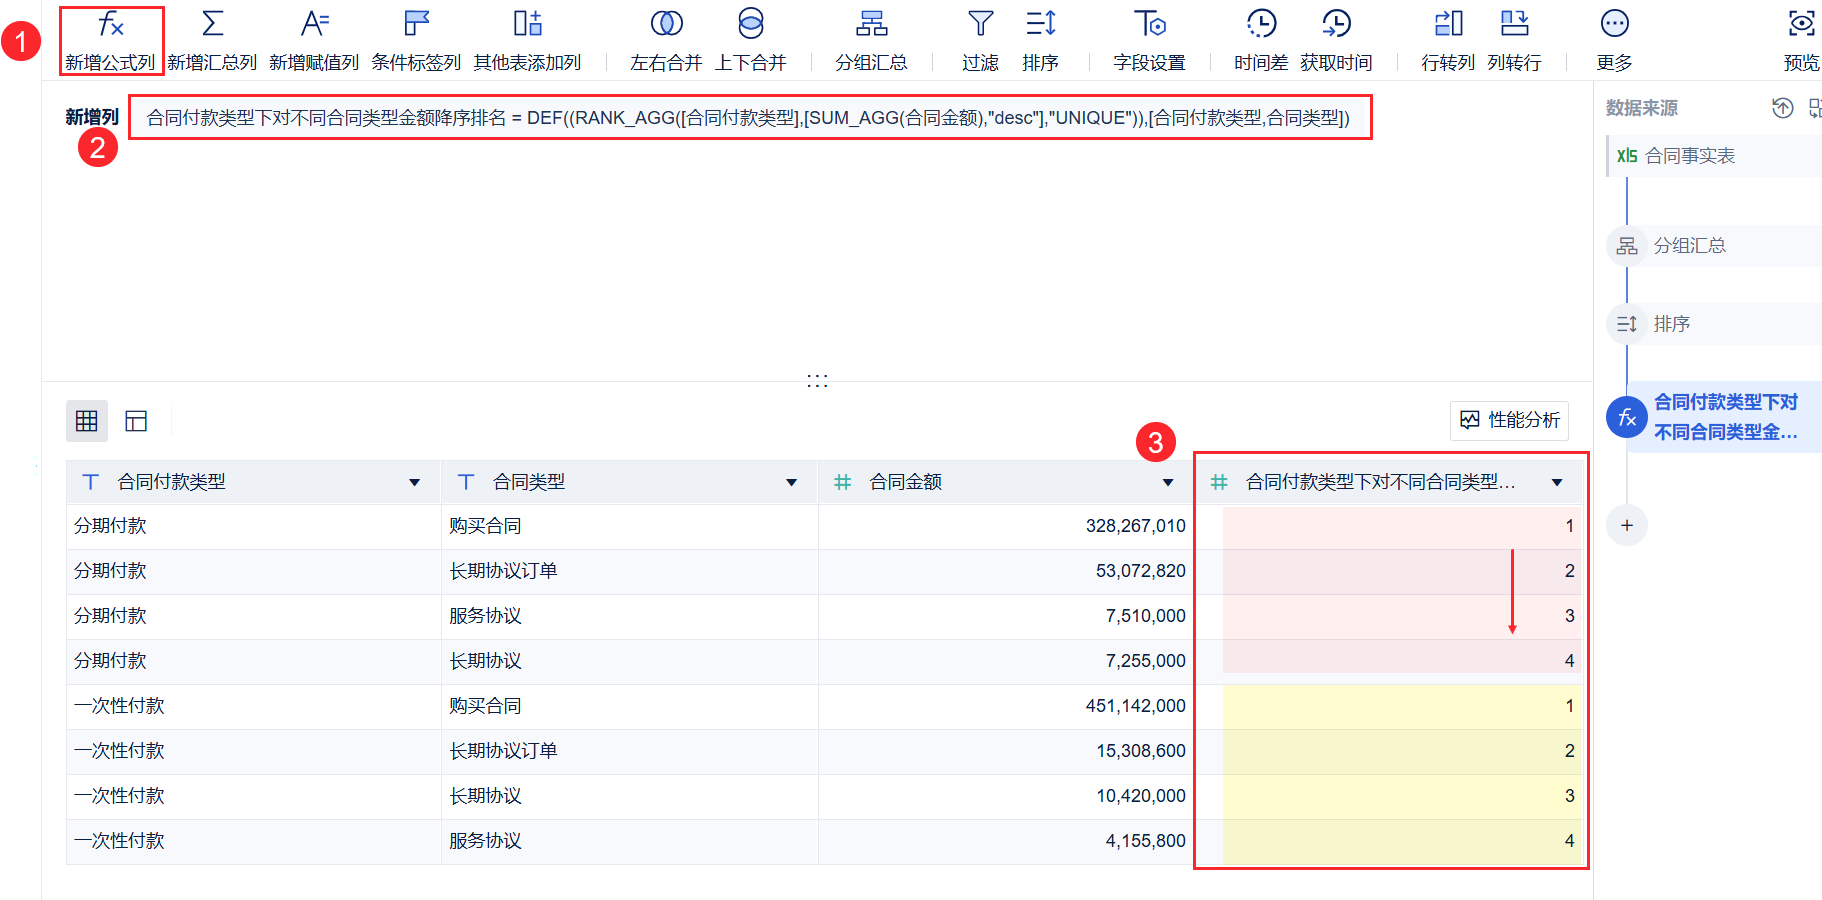Click the 新增列 label beside the formula
Image resolution: width=1822 pixels, height=900 pixels.
point(91,117)
